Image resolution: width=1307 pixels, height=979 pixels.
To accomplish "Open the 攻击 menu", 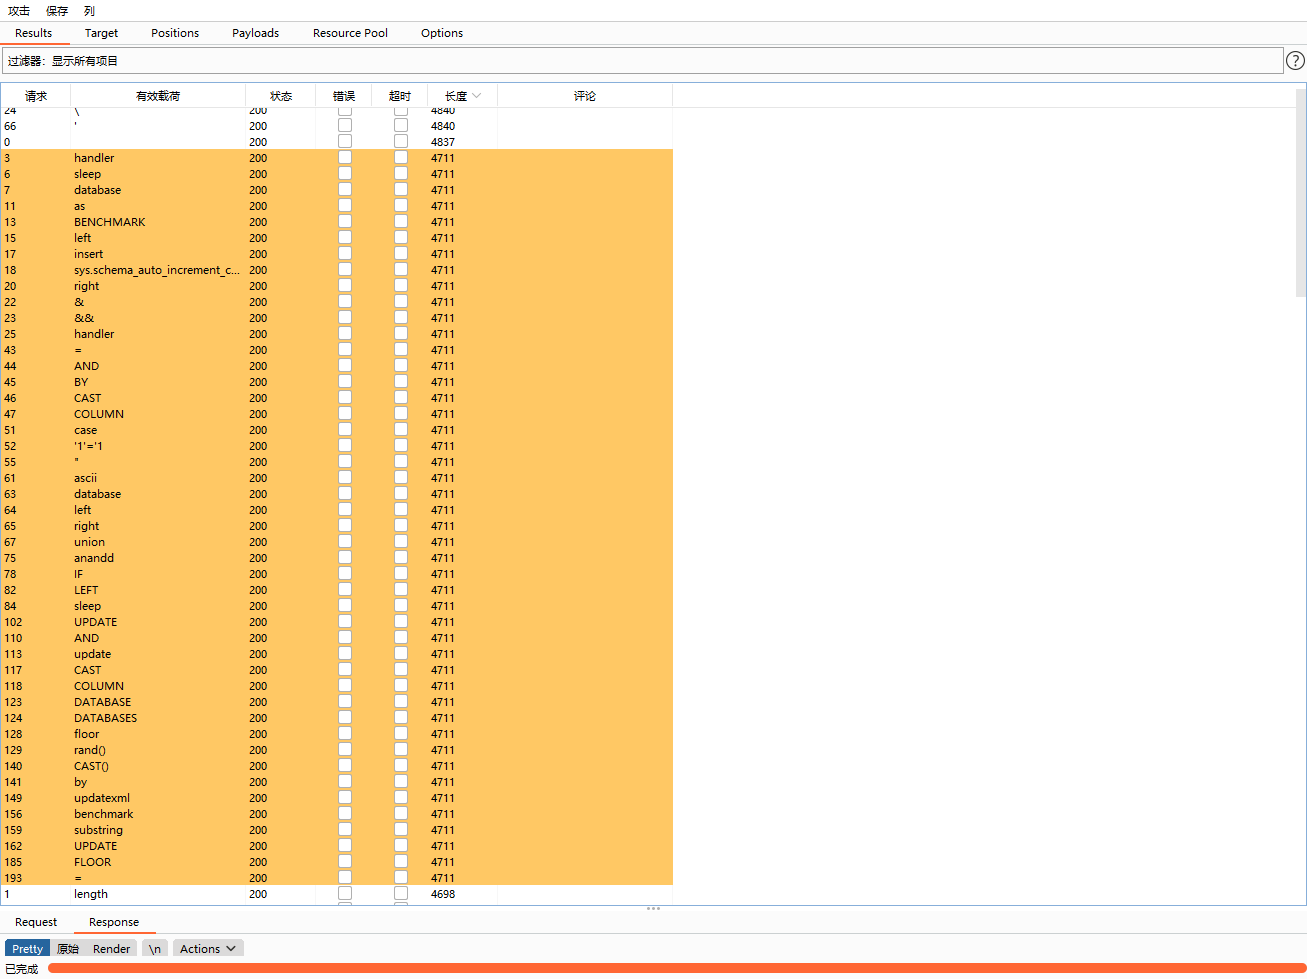I will [18, 11].
